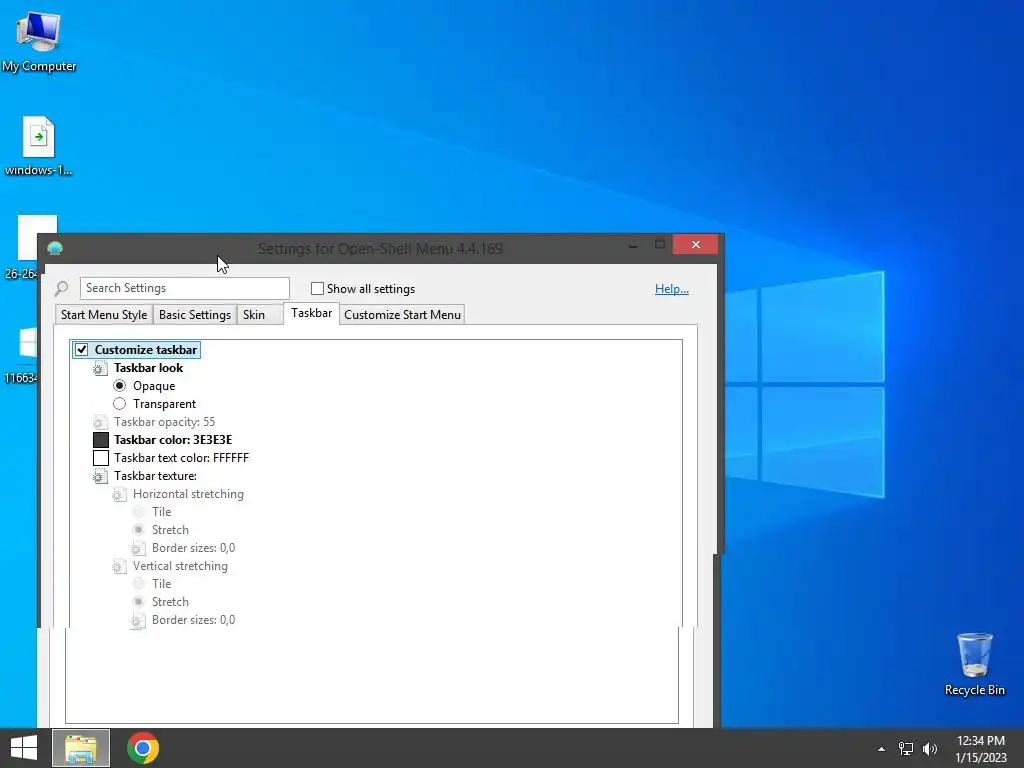This screenshot has height=768, width=1024.
Task: Open Taskbar color 3E3E3E swatch
Action: click(x=101, y=440)
